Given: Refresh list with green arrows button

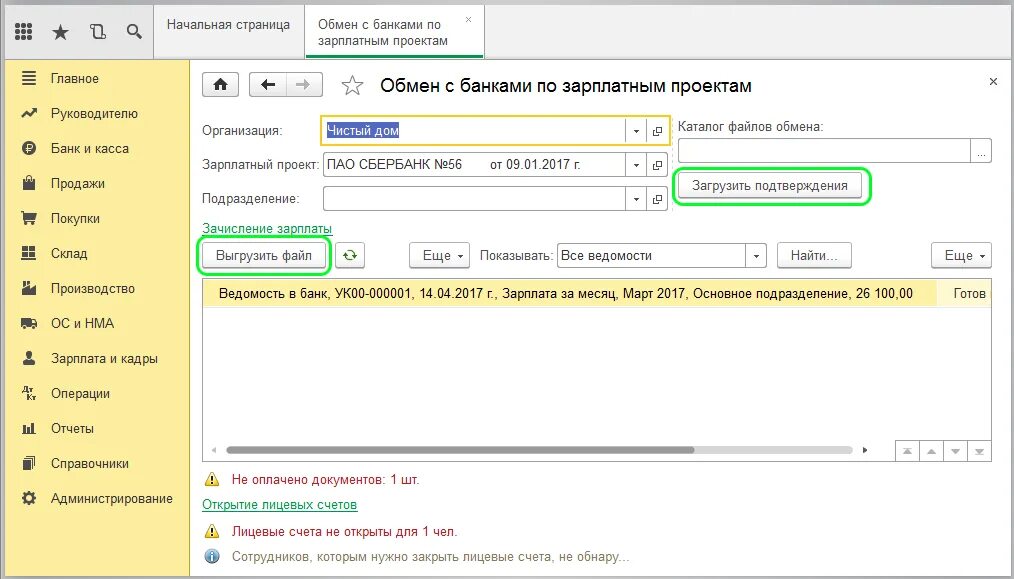Looking at the screenshot, I should coord(350,256).
